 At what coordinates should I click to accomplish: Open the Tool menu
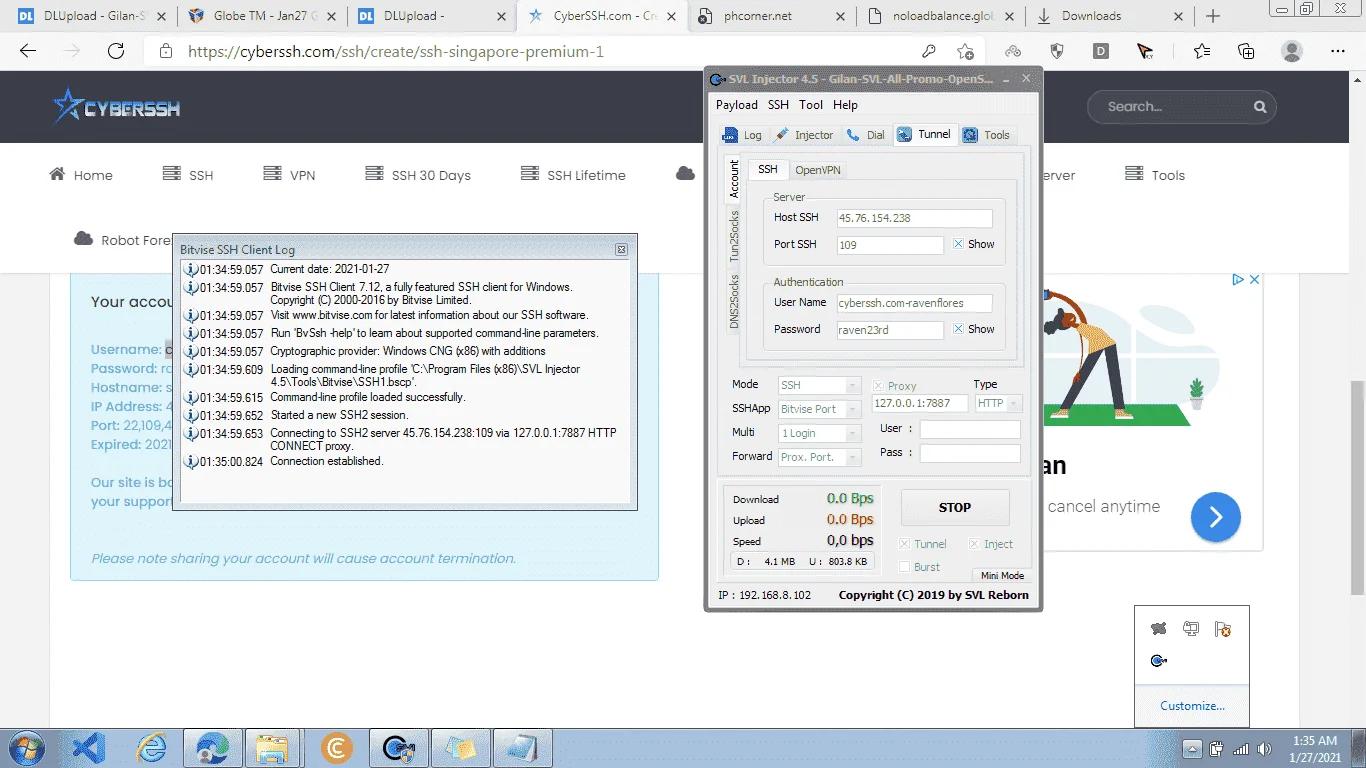click(x=811, y=105)
